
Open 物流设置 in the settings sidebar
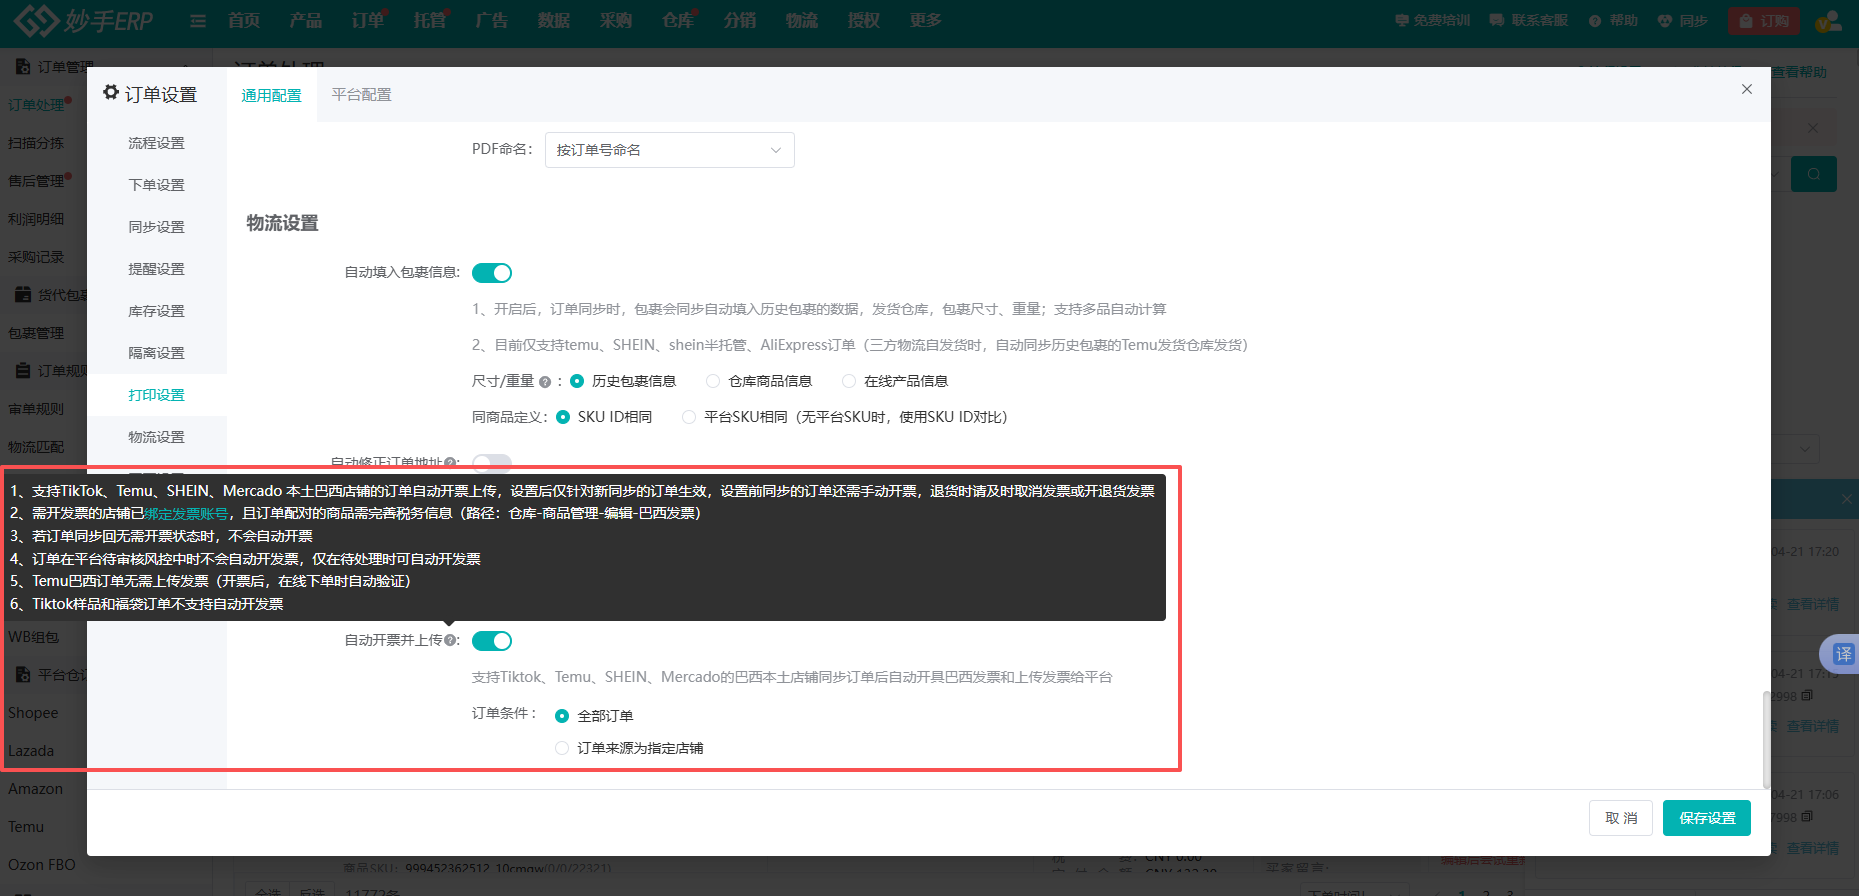(x=156, y=437)
